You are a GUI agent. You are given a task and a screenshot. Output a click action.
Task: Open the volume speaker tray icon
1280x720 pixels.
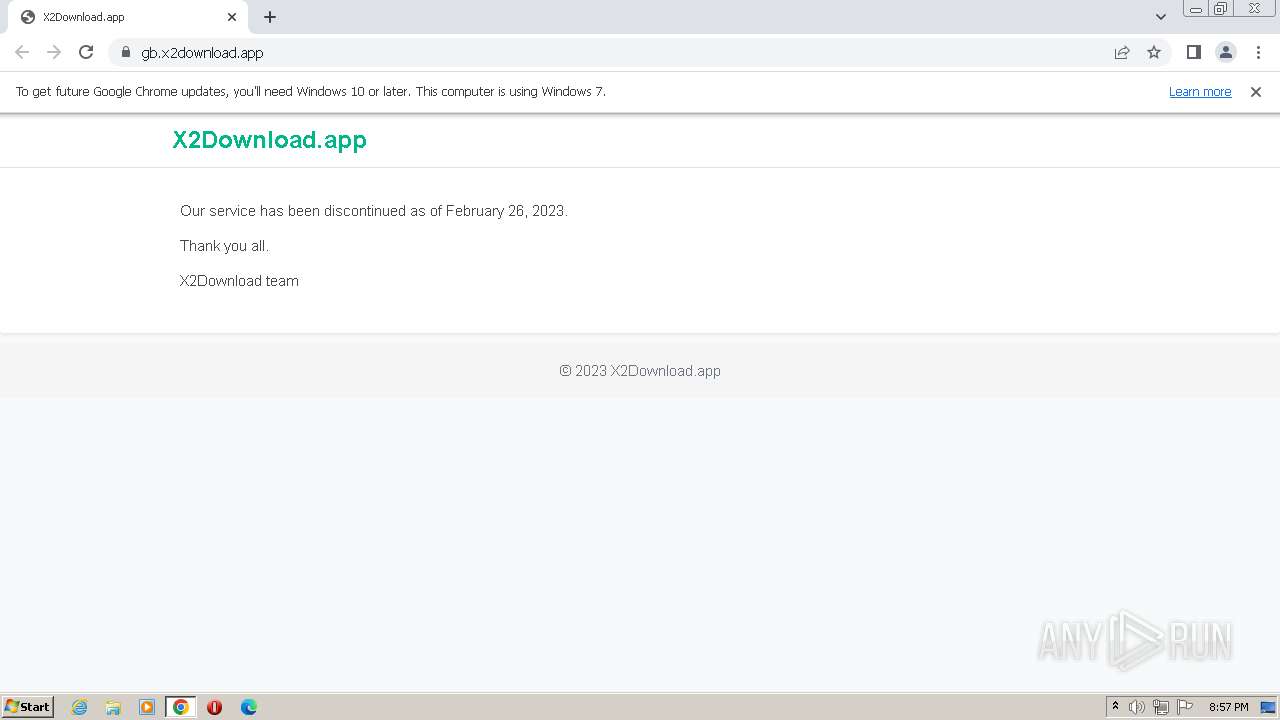tap(1137, 707)
